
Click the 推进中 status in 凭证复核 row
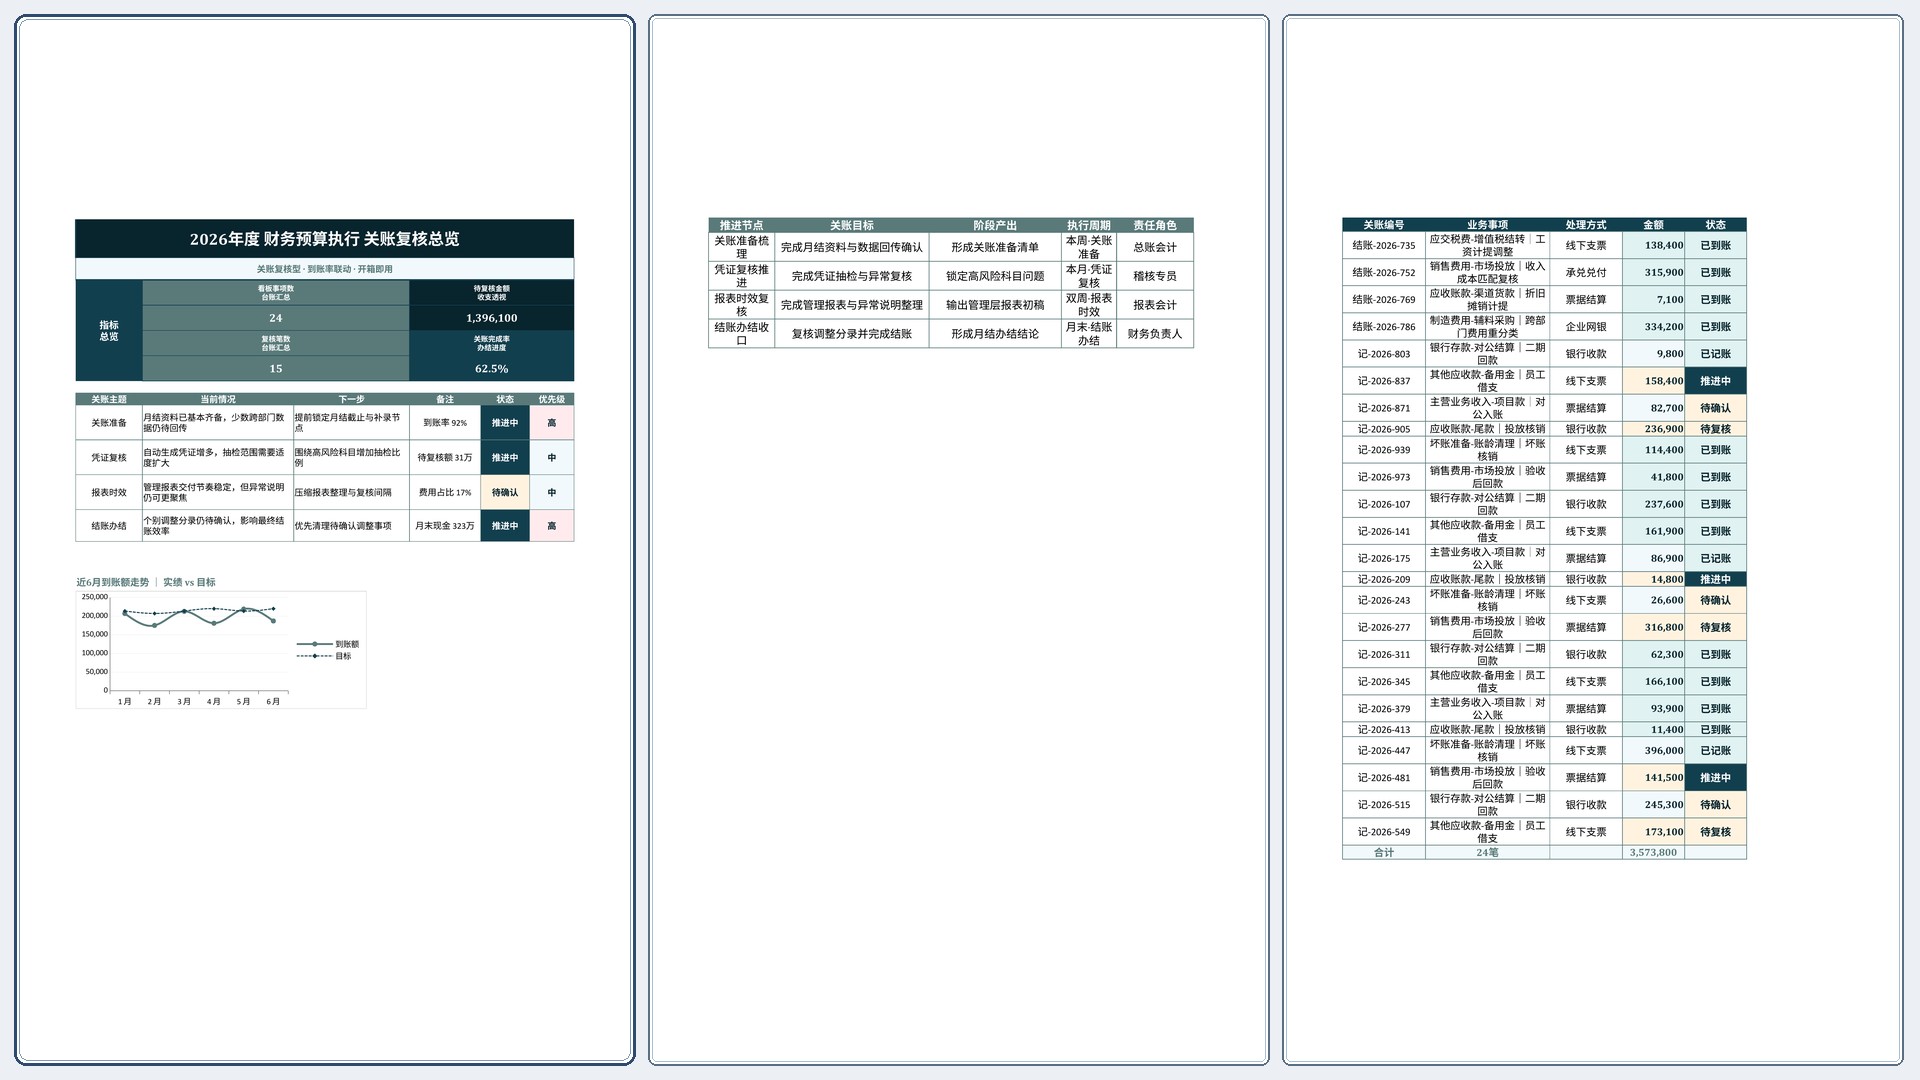click(x=505, y=458)
